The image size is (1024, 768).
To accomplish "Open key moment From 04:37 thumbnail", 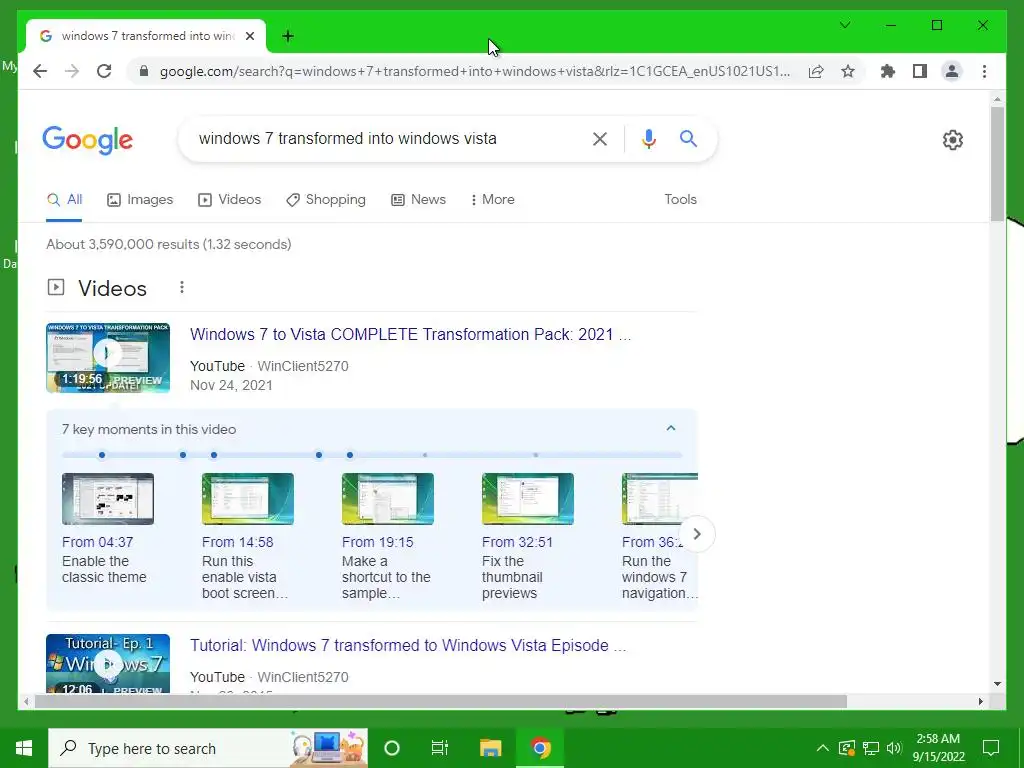I will click(x=108, y=499).
